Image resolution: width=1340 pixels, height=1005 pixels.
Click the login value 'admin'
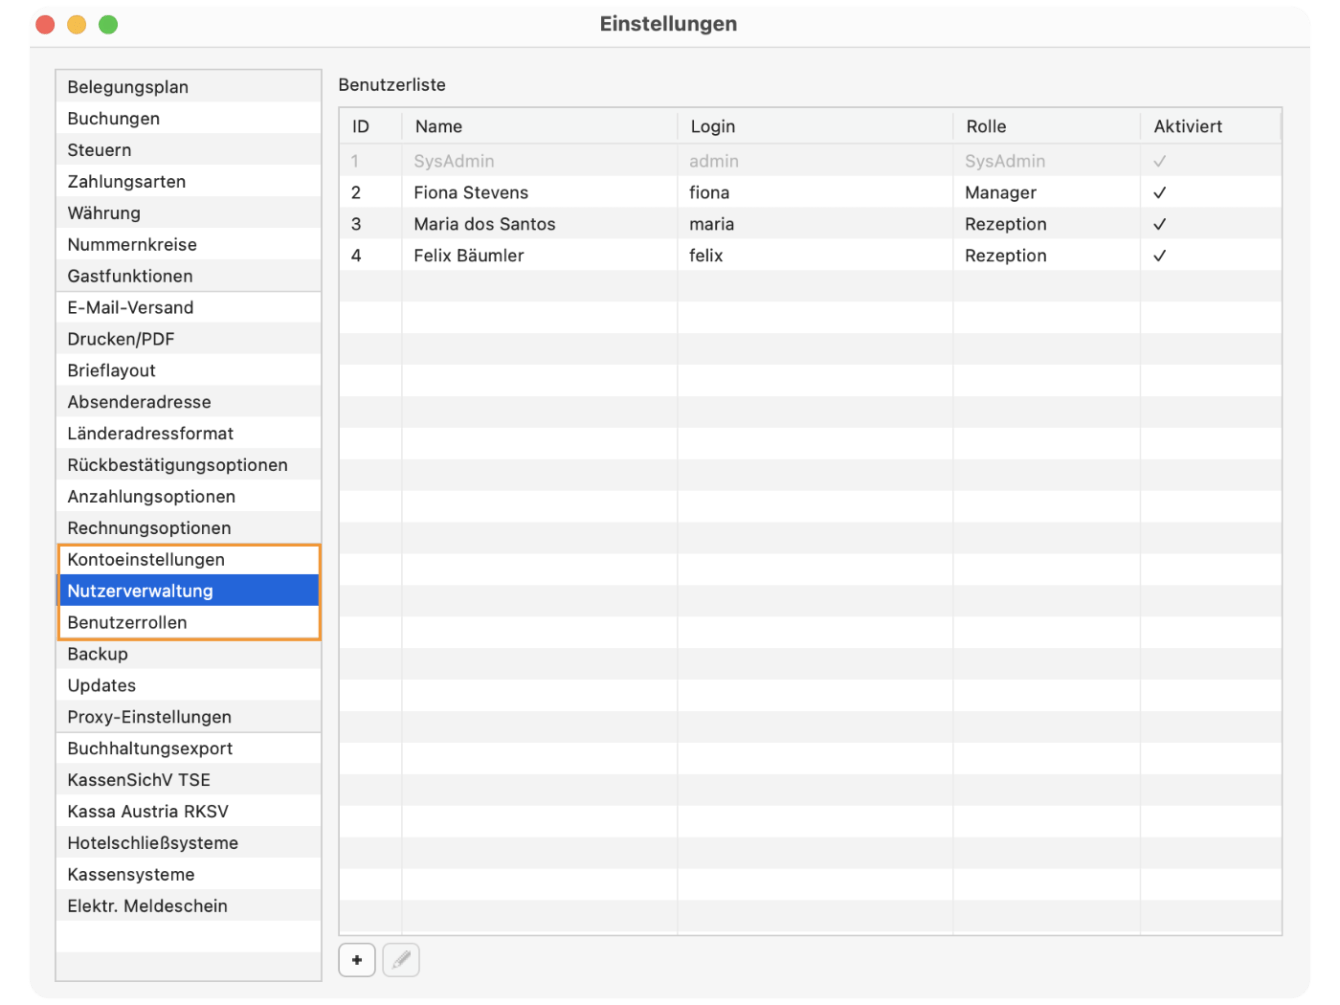(714, 161)
